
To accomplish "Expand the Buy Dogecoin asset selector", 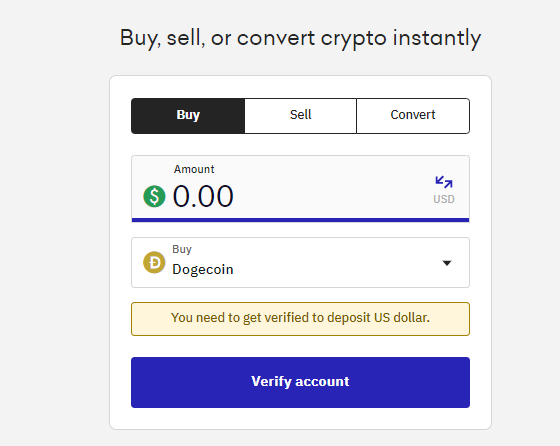I will click(300, 262).
